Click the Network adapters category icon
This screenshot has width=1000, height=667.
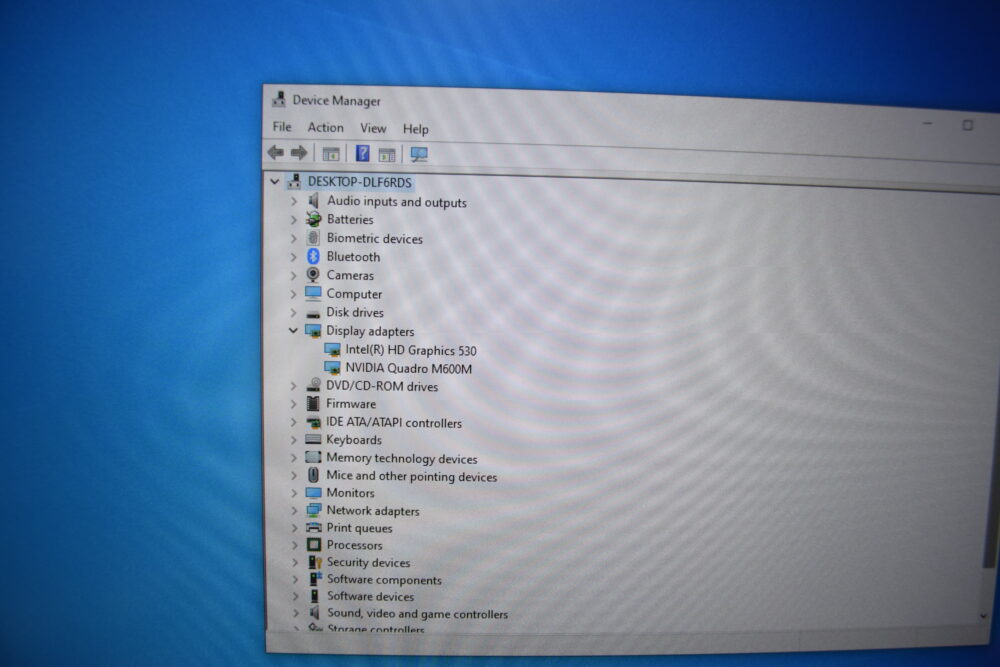[x=313, y=510]
